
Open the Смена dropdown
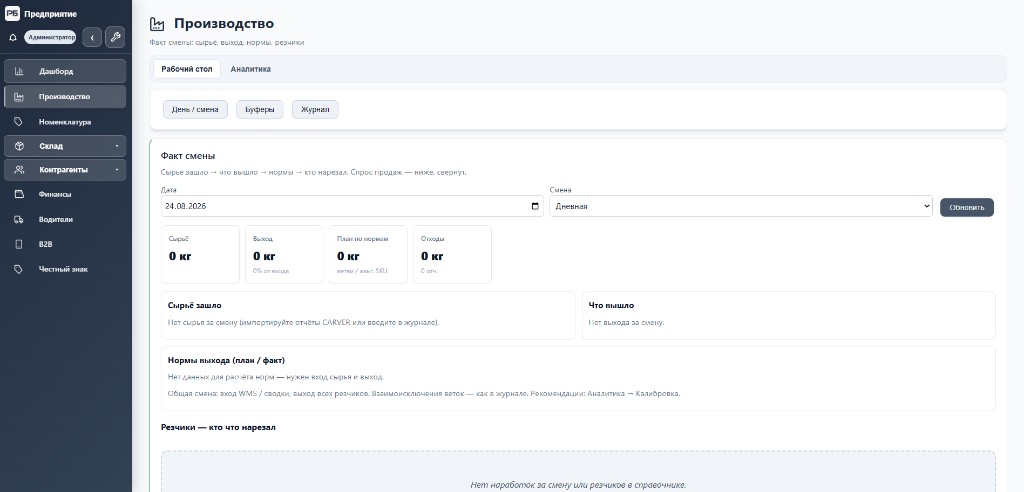(741, 206)
